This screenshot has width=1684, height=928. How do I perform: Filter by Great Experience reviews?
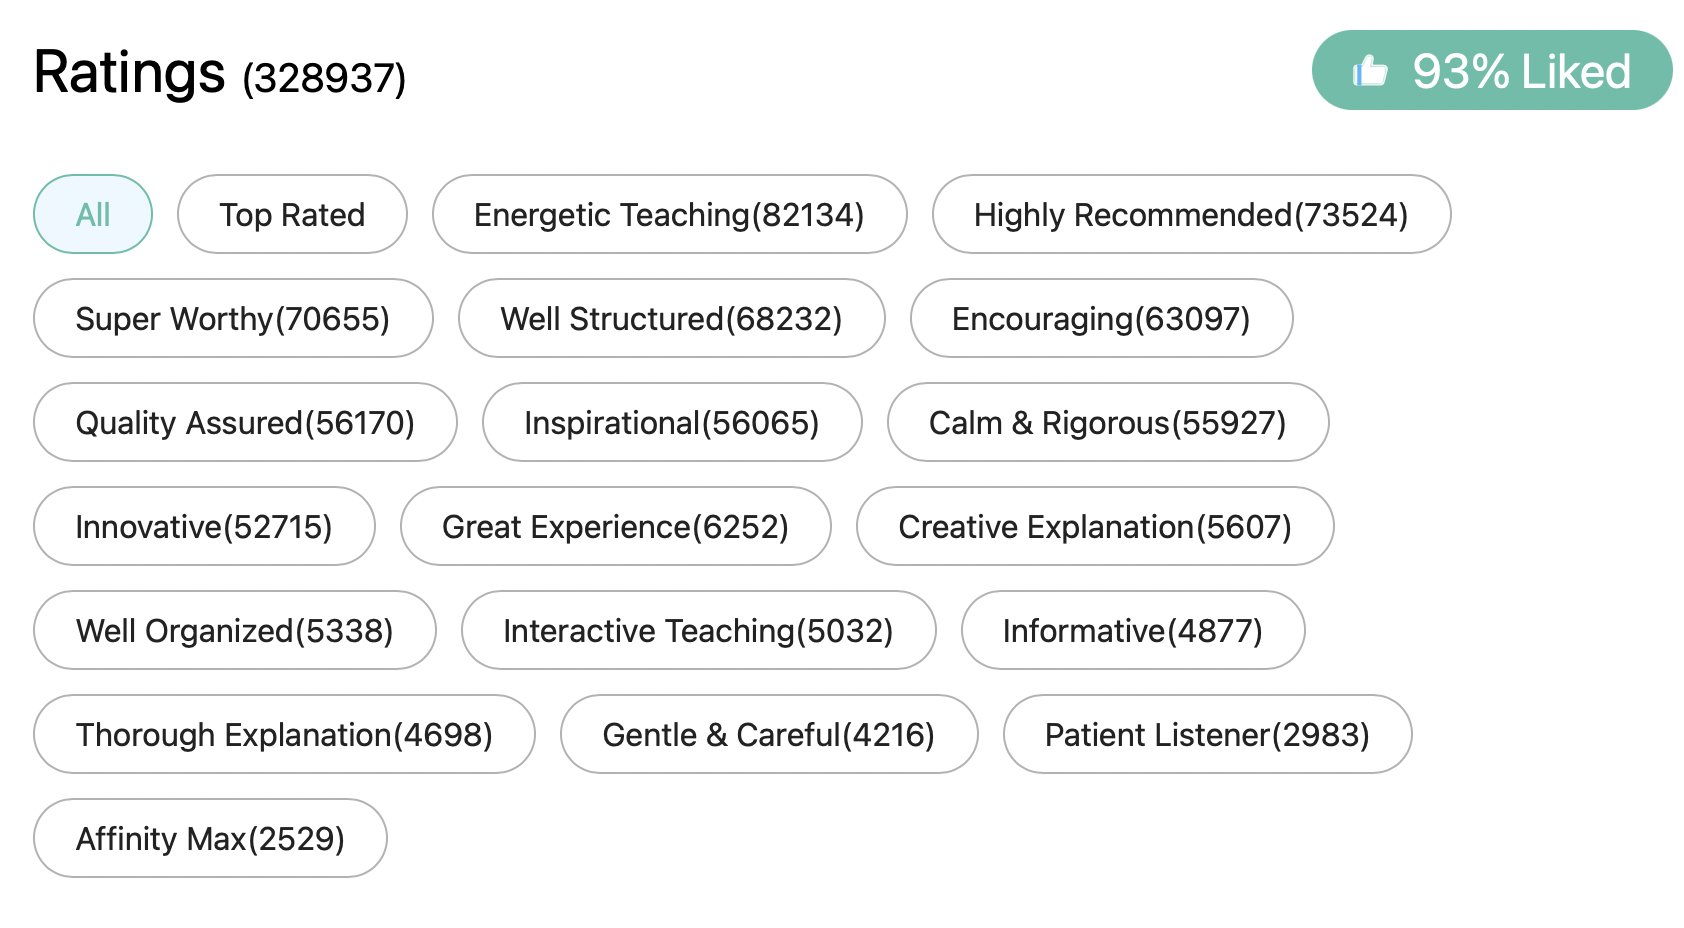point(615,526)
